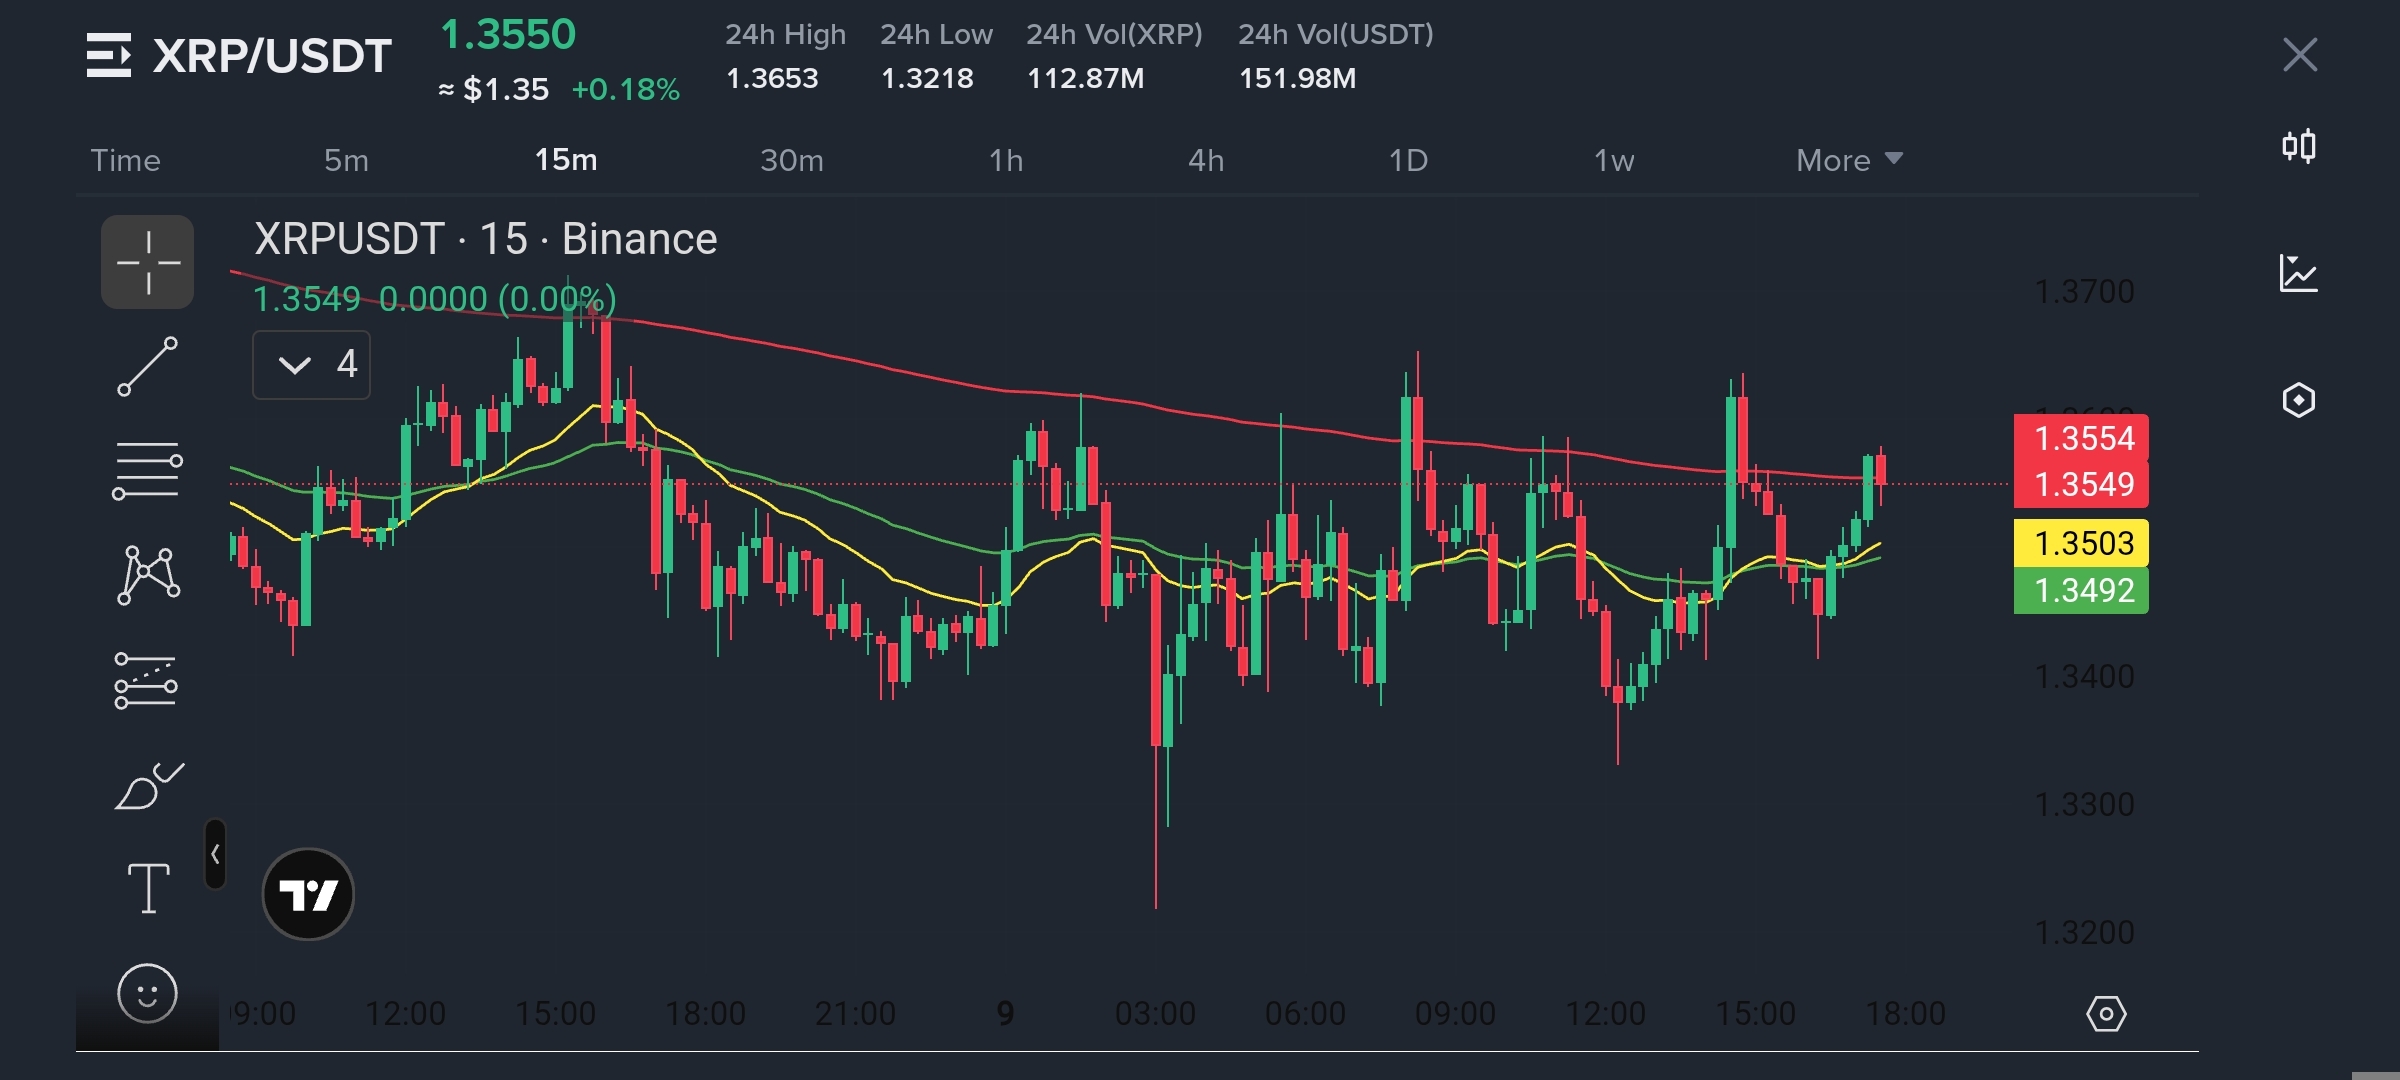The image size is (2400, 1080).
Task: Open the More timeframes dropdown
Action: (x=1848, y=160)
